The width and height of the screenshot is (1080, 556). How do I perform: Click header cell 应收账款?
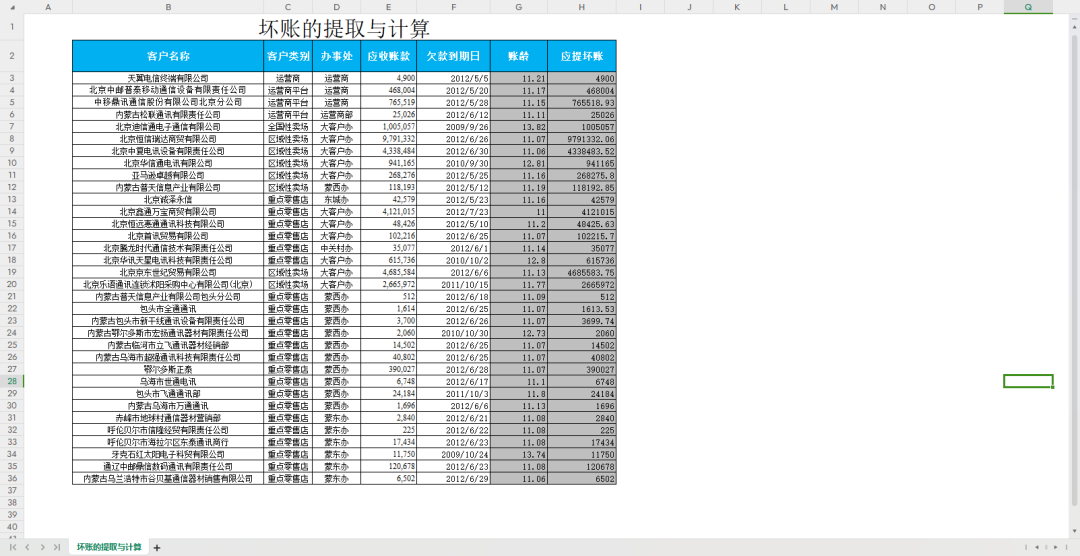(x=388, y=56)
